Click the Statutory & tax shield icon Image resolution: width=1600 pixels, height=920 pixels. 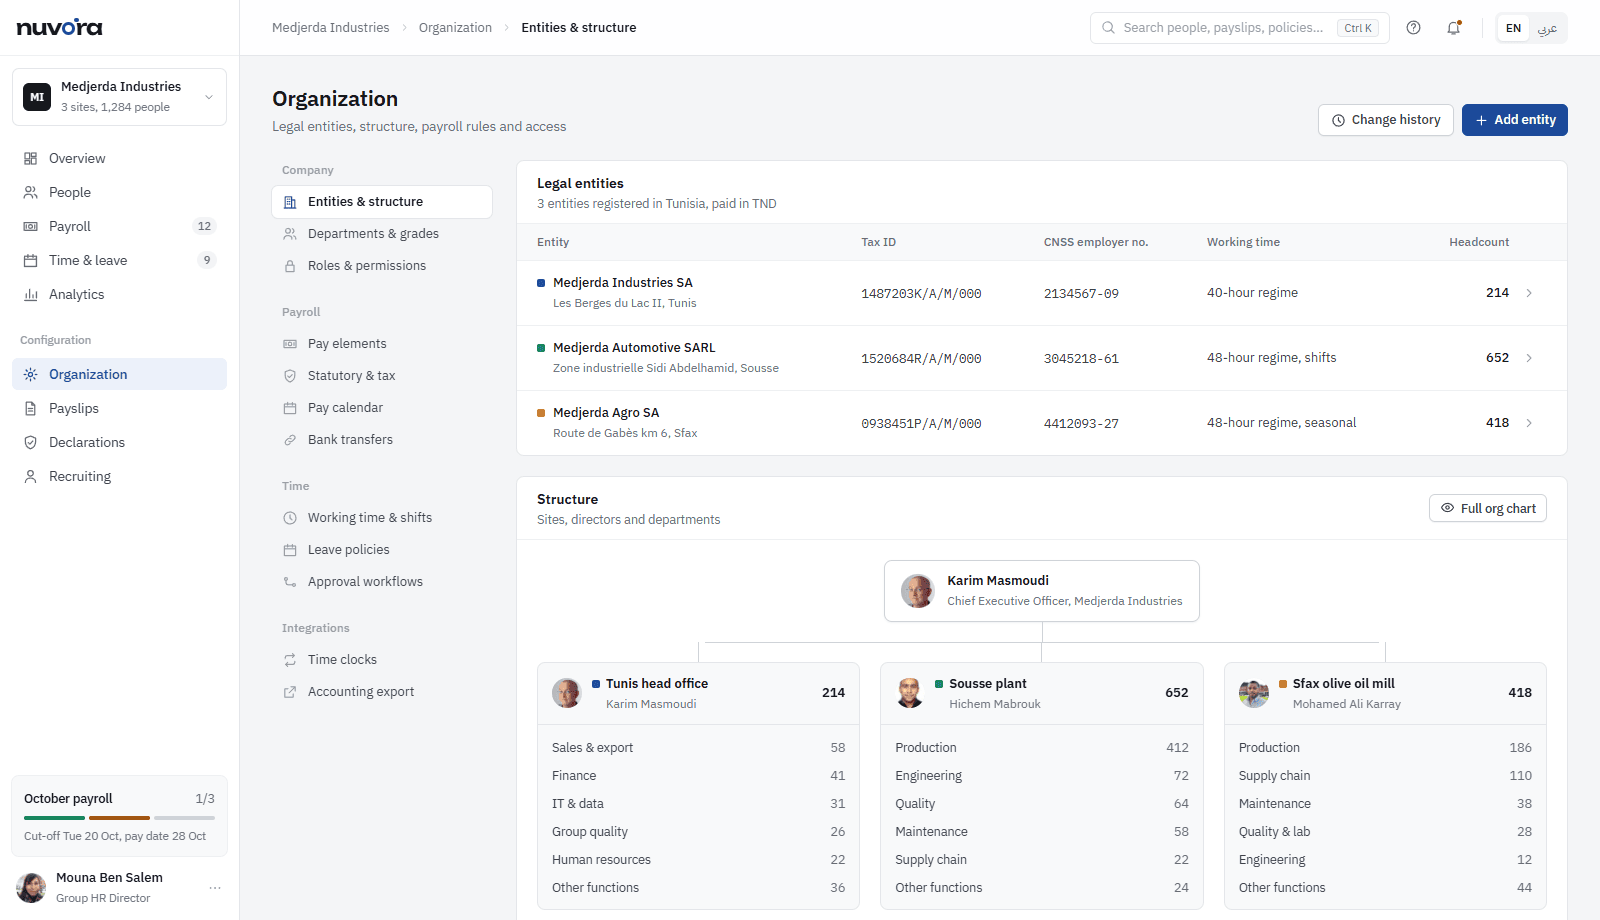(x=290, y=376)
